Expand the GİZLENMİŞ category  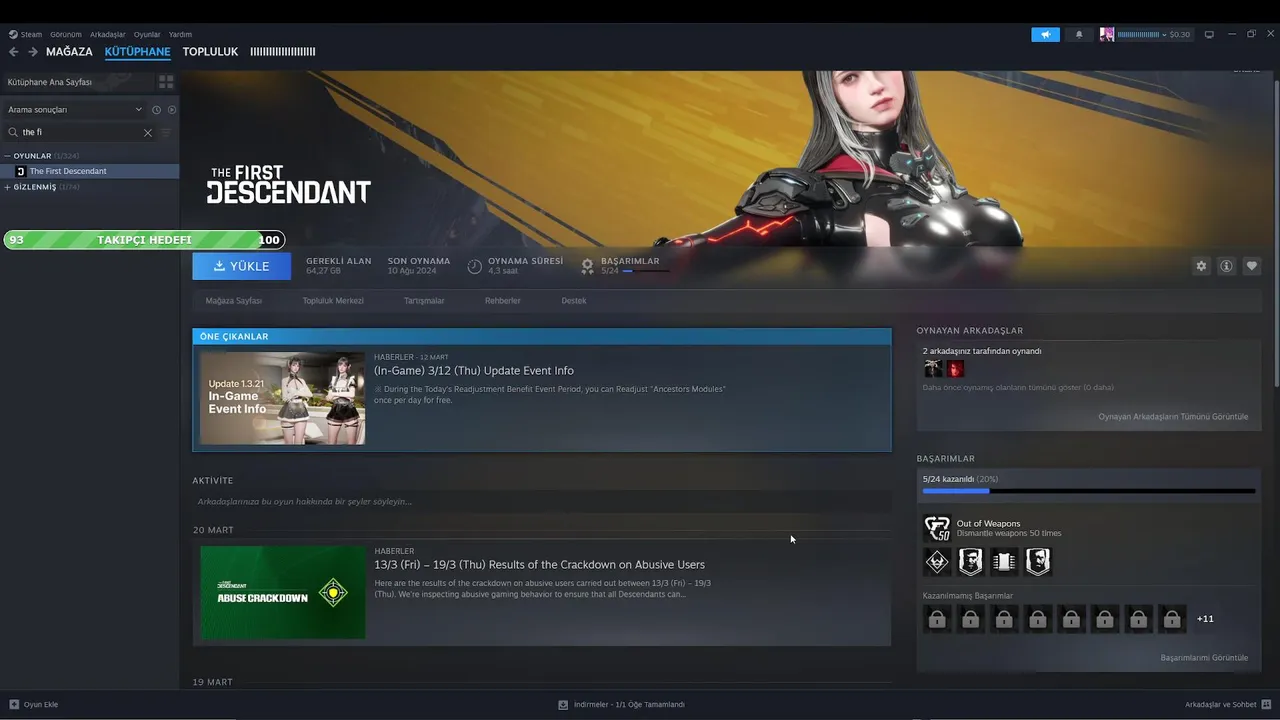click(x=7, y=187)
